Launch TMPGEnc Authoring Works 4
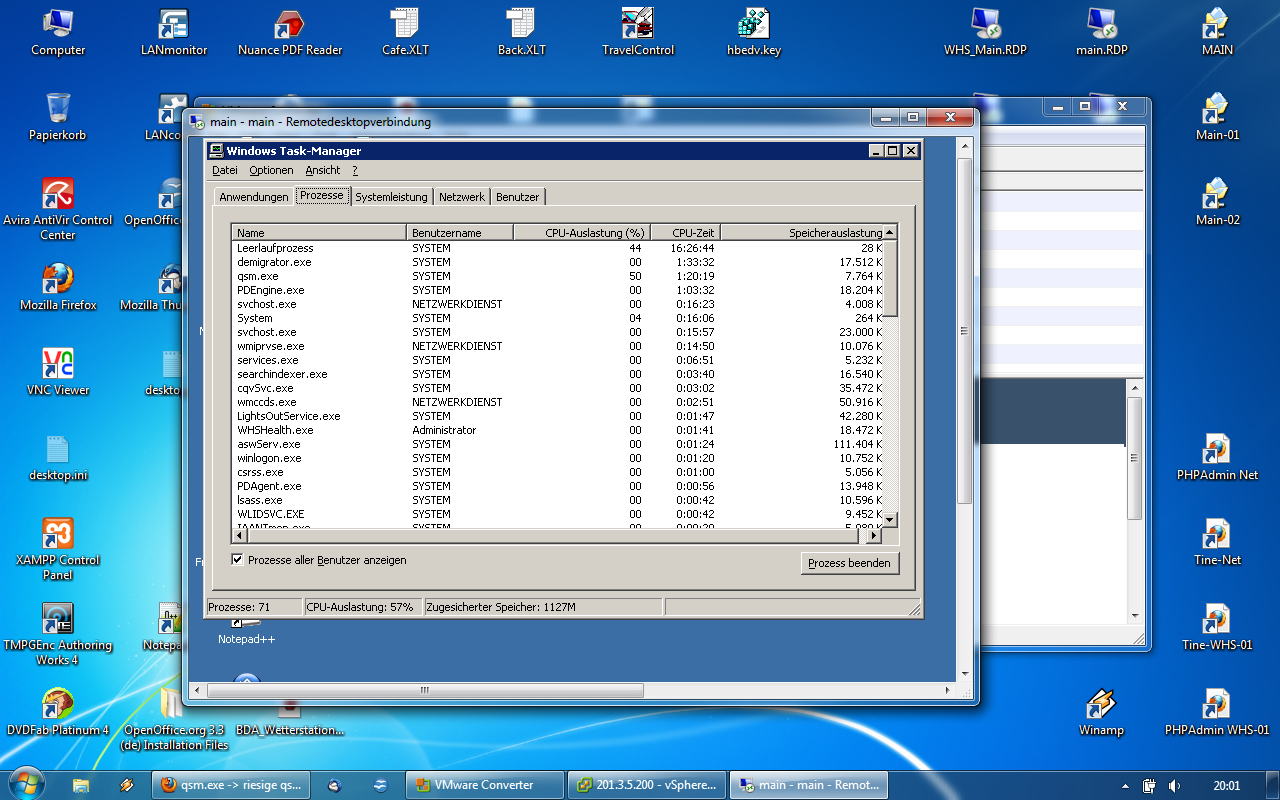Viewport: 1280px width, 800px height. pos(58,634)
